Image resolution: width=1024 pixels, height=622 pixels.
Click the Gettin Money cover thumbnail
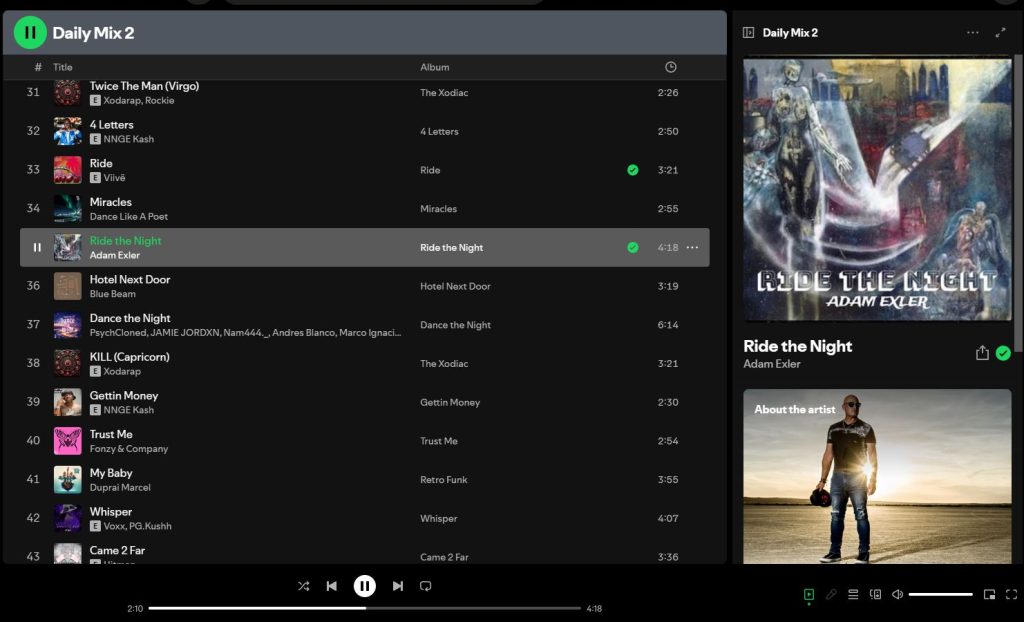pos(67,402)
